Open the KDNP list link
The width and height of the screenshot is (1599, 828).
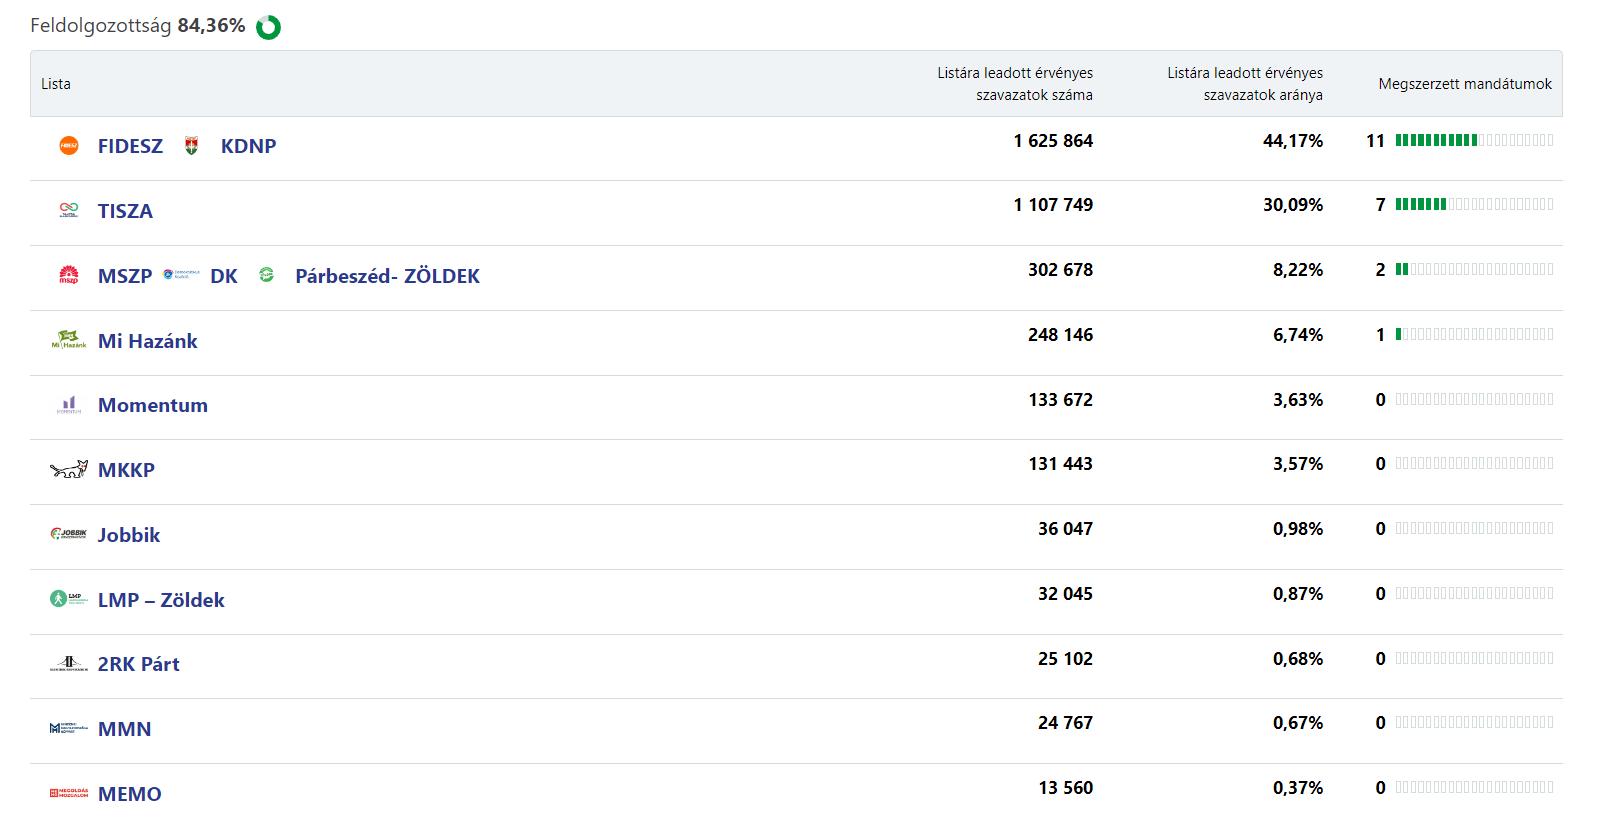coord(248,146)
